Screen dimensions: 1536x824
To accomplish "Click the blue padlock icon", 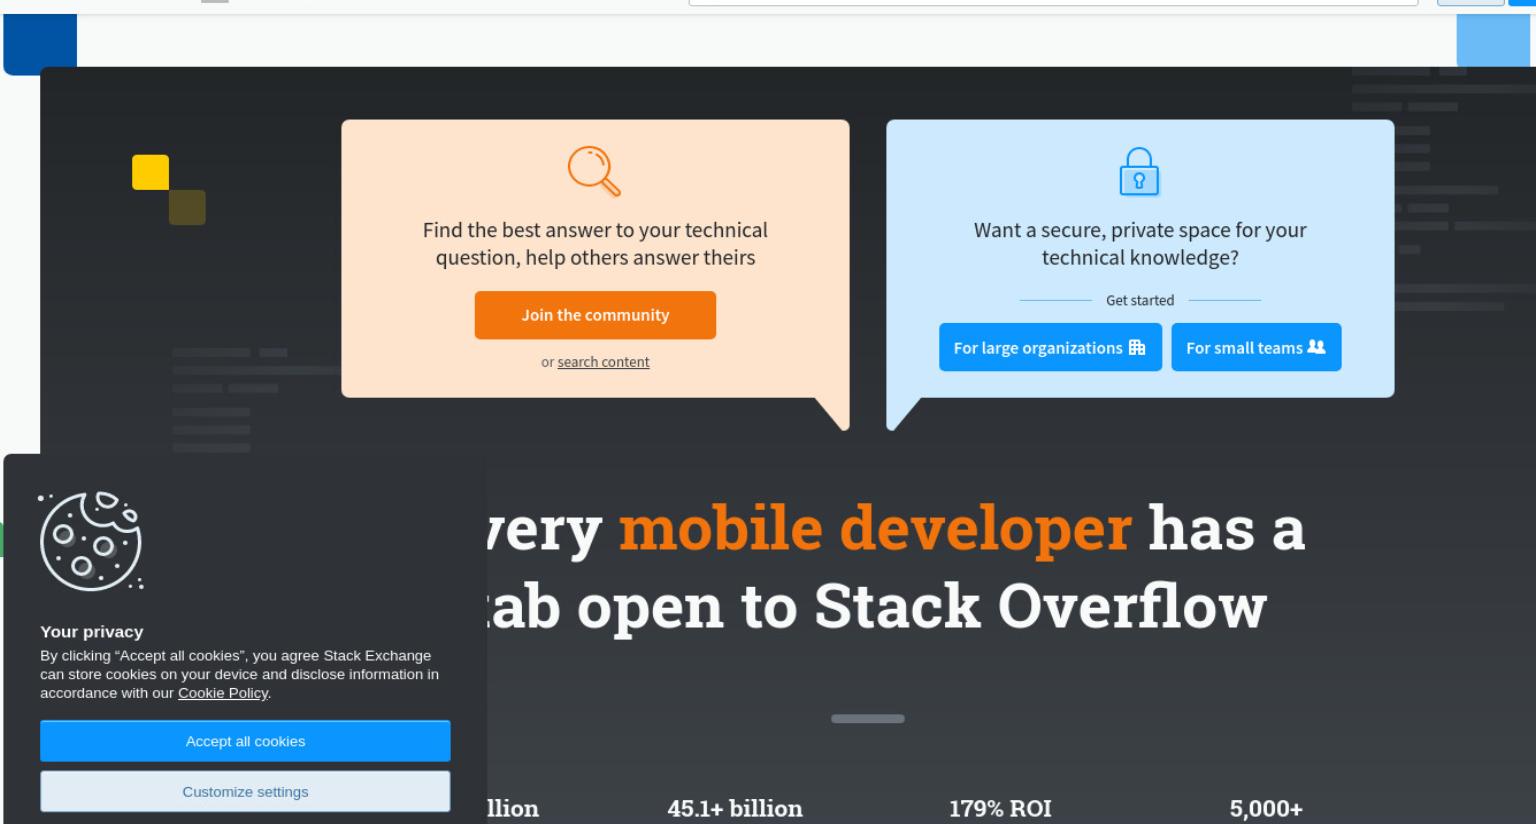I will coord(1139,171).
